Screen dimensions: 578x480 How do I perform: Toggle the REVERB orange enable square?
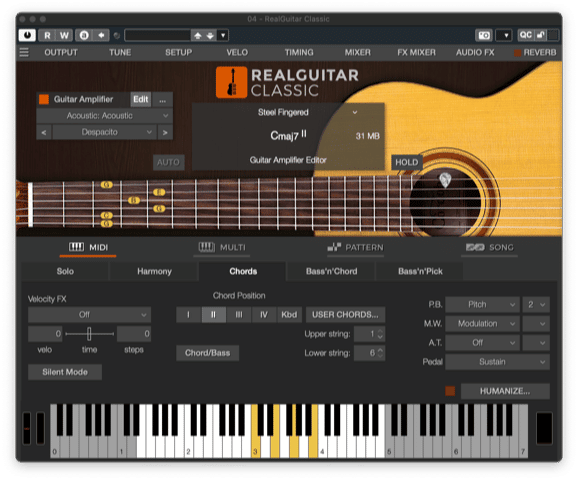click(518, 53)
